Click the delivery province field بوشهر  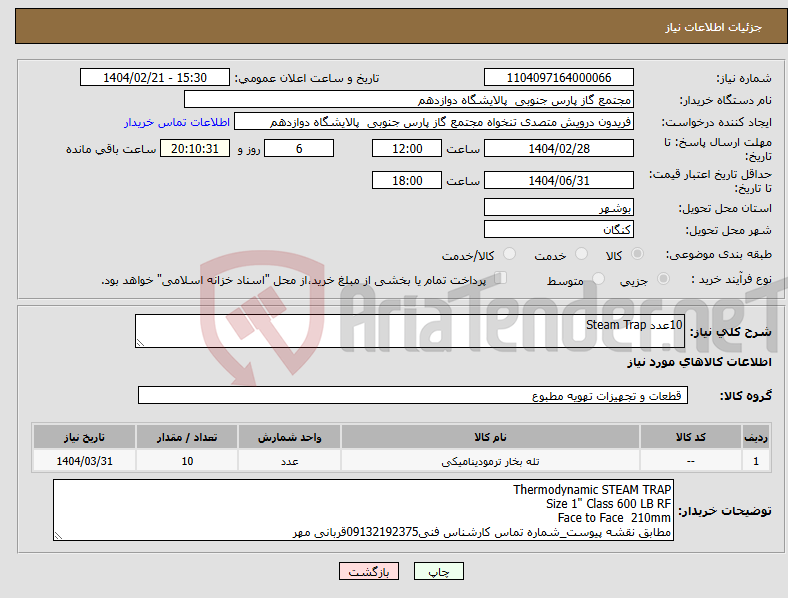click(559, 207)
